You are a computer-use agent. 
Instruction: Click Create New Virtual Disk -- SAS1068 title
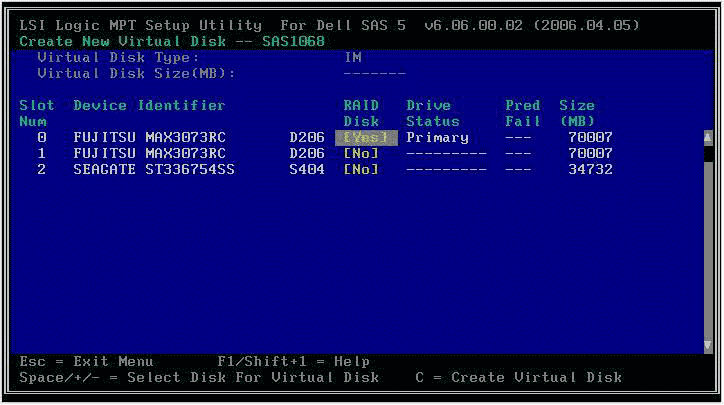point(172,42)
